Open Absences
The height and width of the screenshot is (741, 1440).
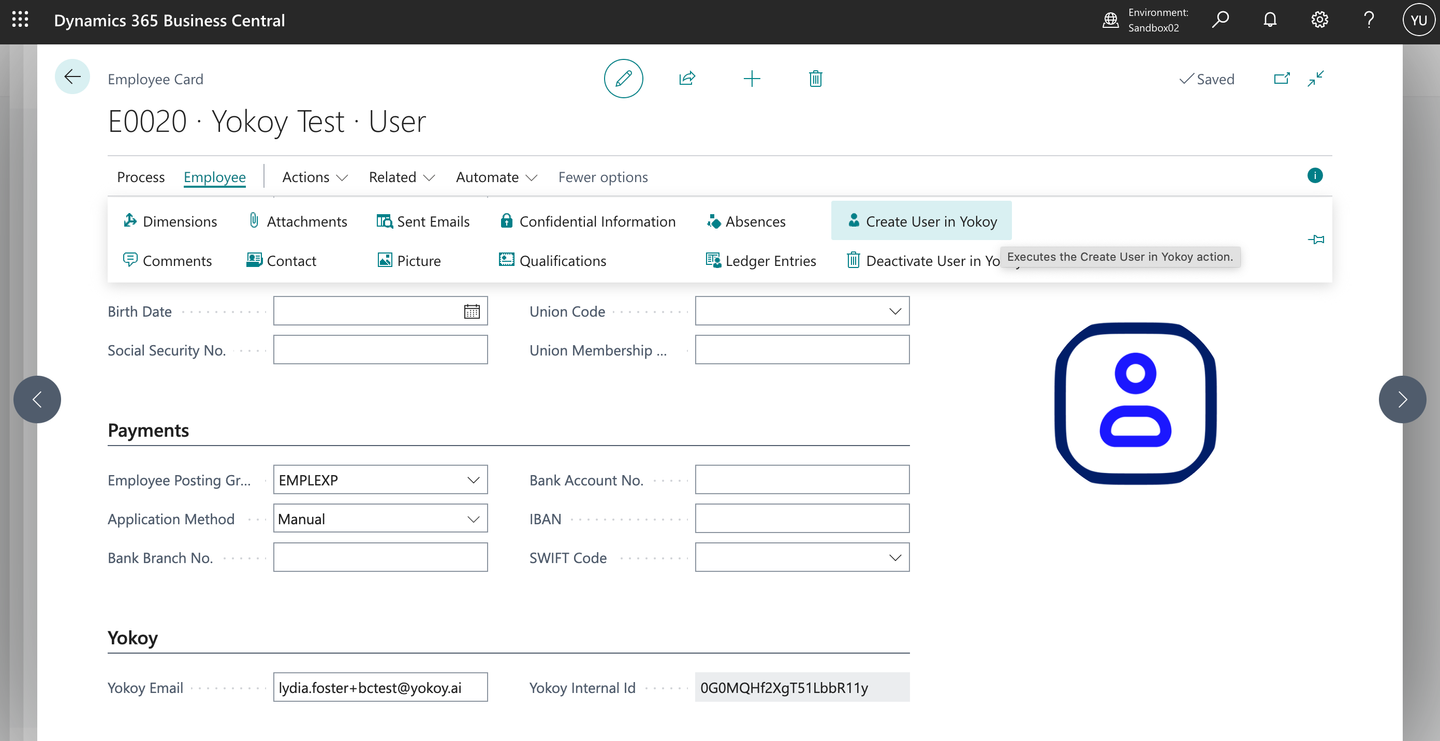tap(746, 221)
